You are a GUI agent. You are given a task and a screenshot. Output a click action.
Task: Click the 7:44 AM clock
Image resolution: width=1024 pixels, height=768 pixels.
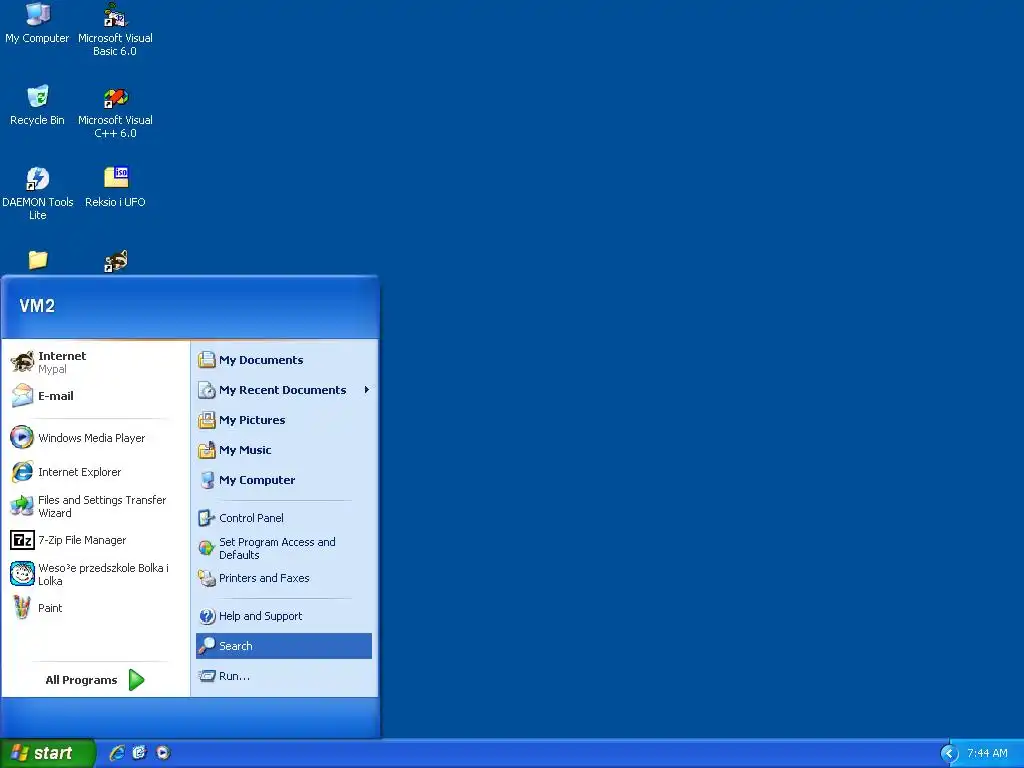[987, 754]
